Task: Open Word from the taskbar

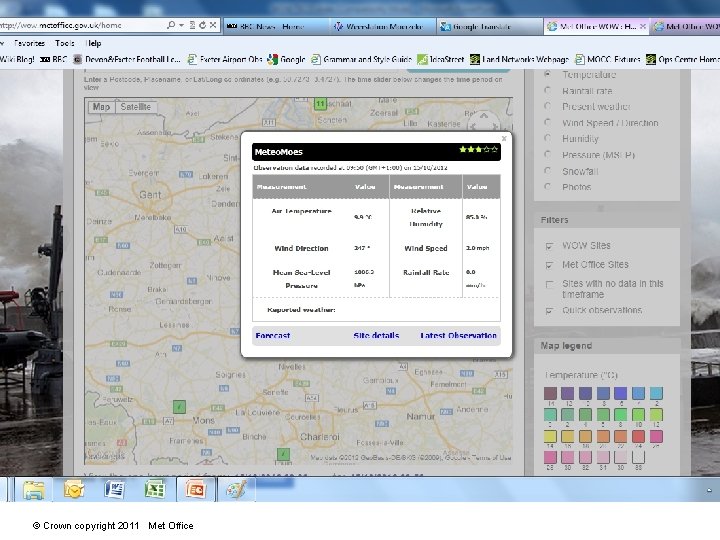Action: pos(114,489)
